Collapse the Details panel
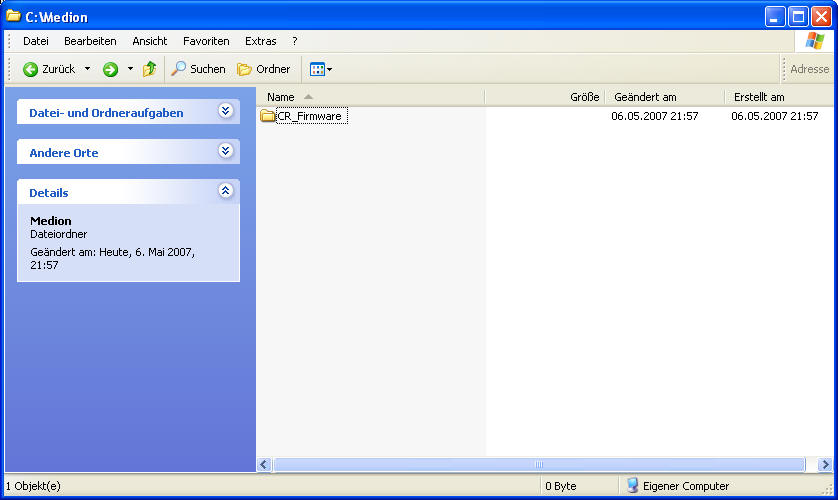 click(x=226, y=191)
